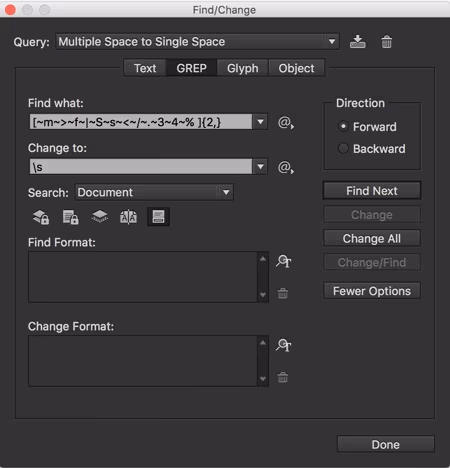Screen dimensions: 450x468
Task: Open special characters menu for Find what
Action: 286,122
